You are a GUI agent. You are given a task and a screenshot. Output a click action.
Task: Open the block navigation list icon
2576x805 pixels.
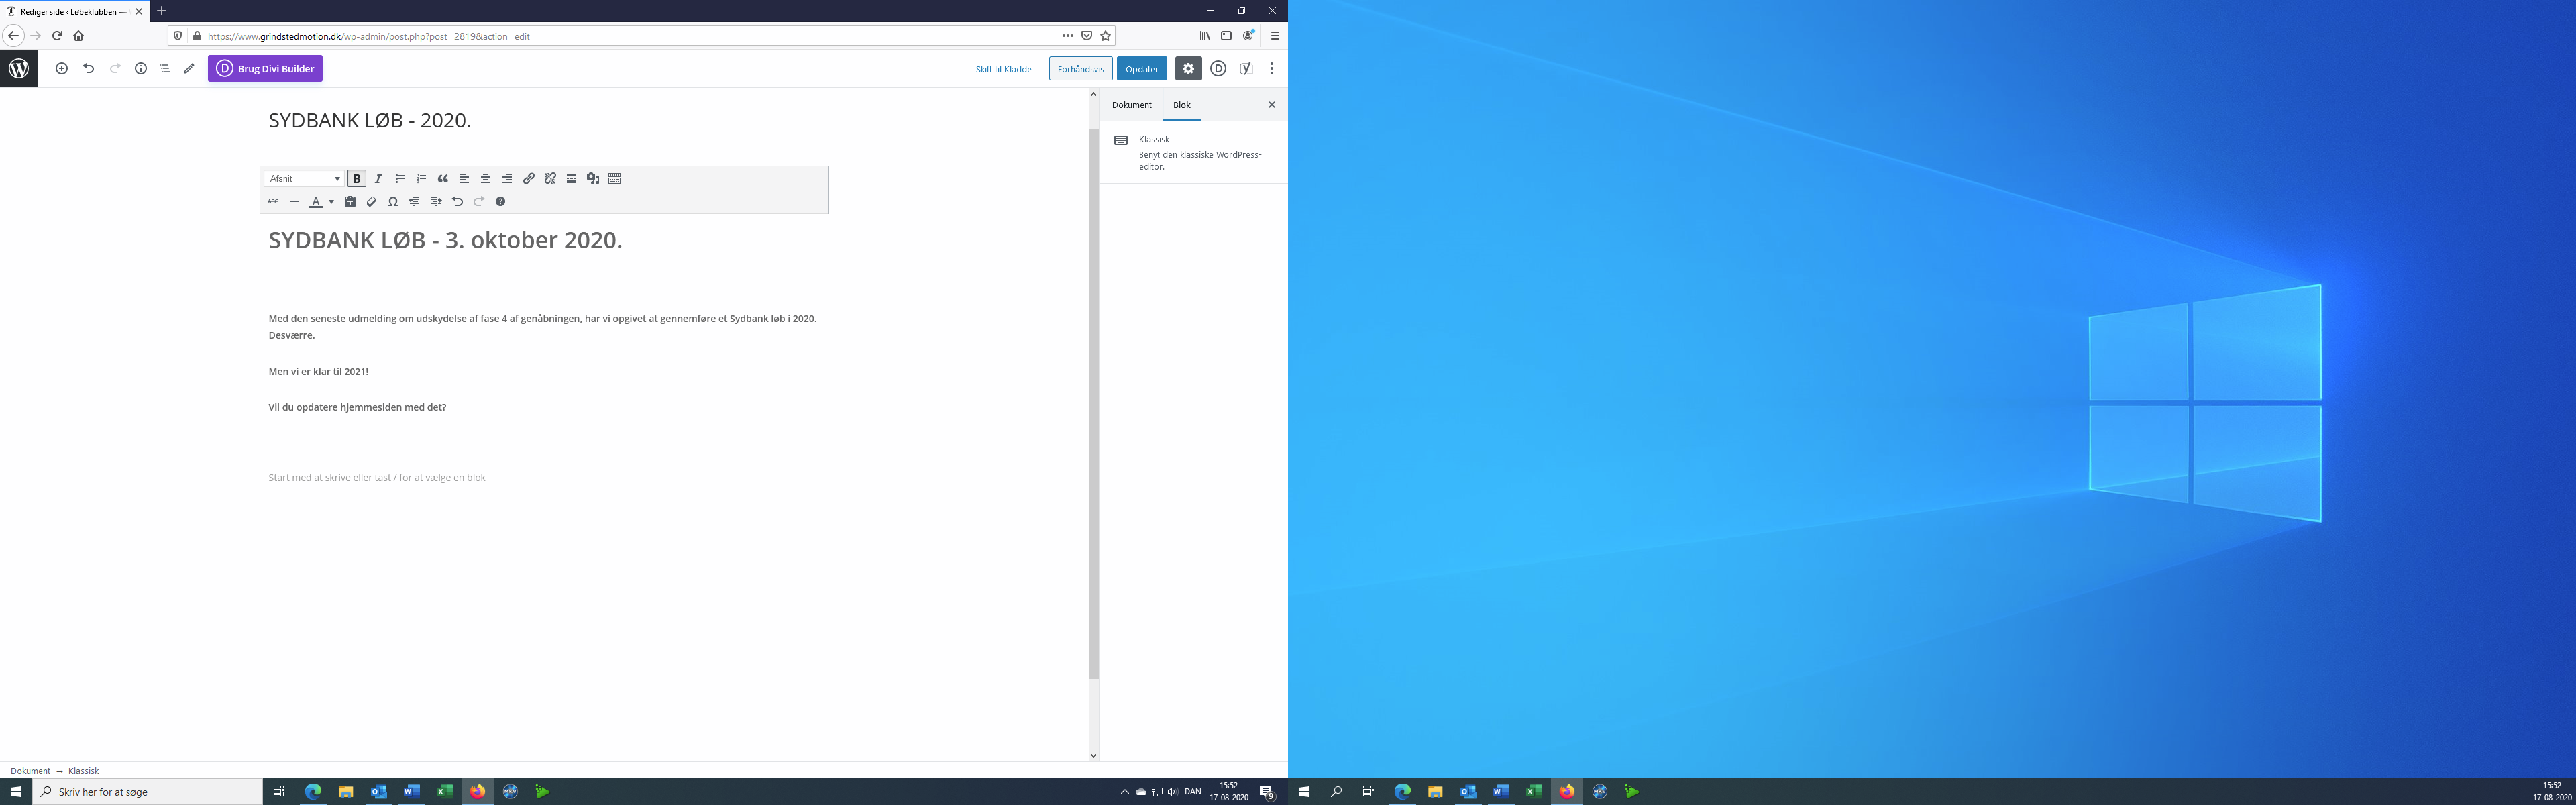165,69
